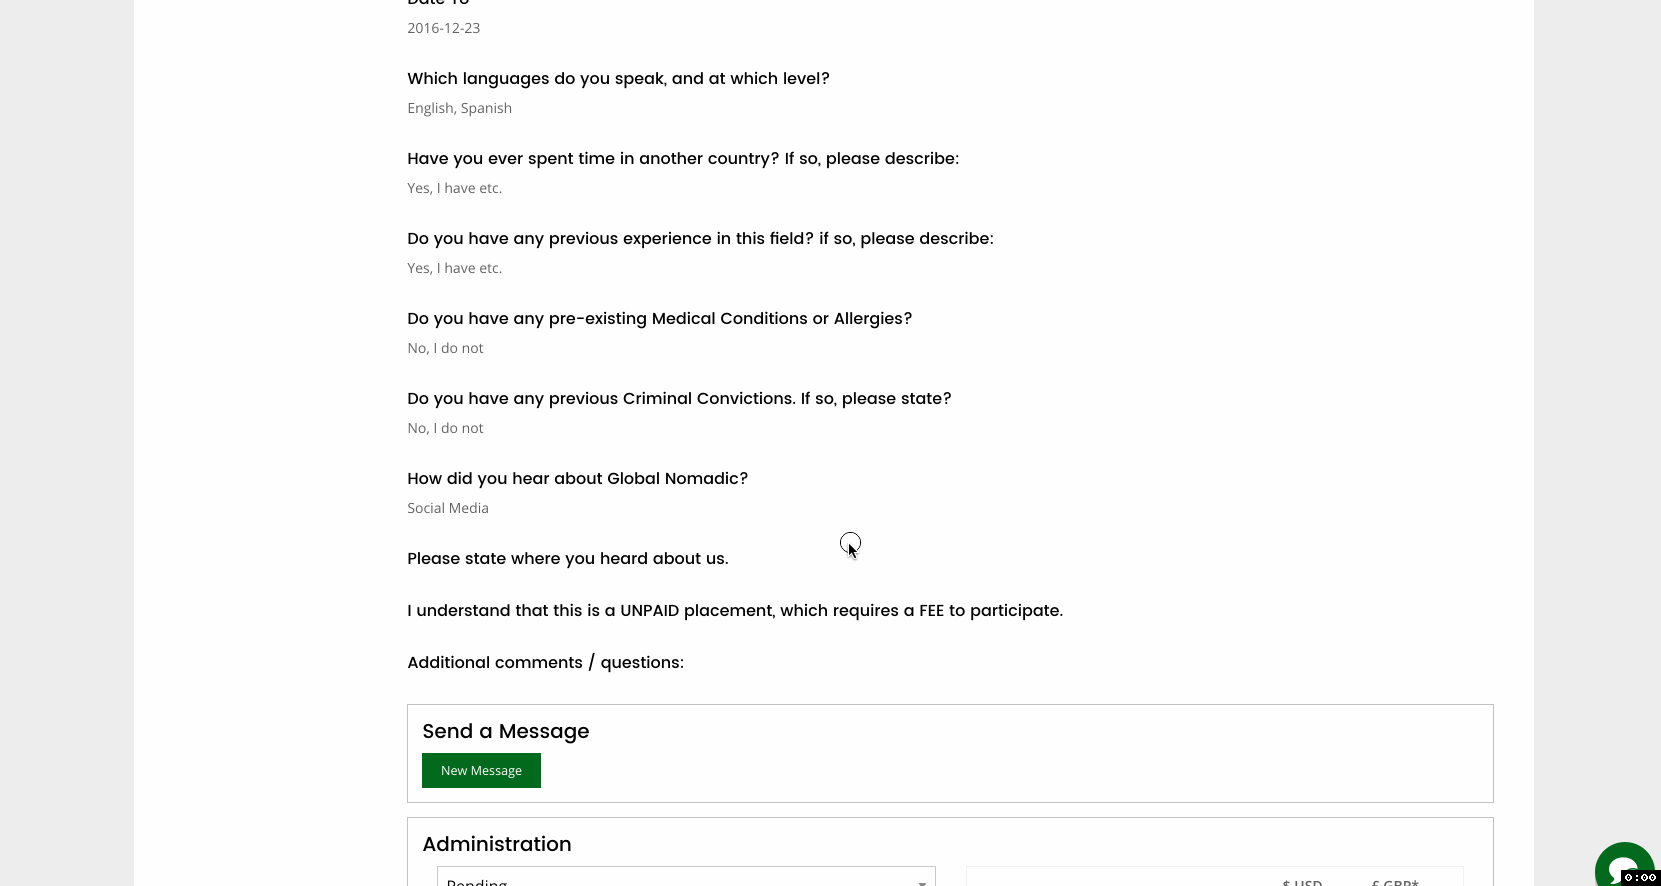The width and height of the screenshot is (1661, 886).
Task: Click the $ USD column header
Action: [1302, 881]
